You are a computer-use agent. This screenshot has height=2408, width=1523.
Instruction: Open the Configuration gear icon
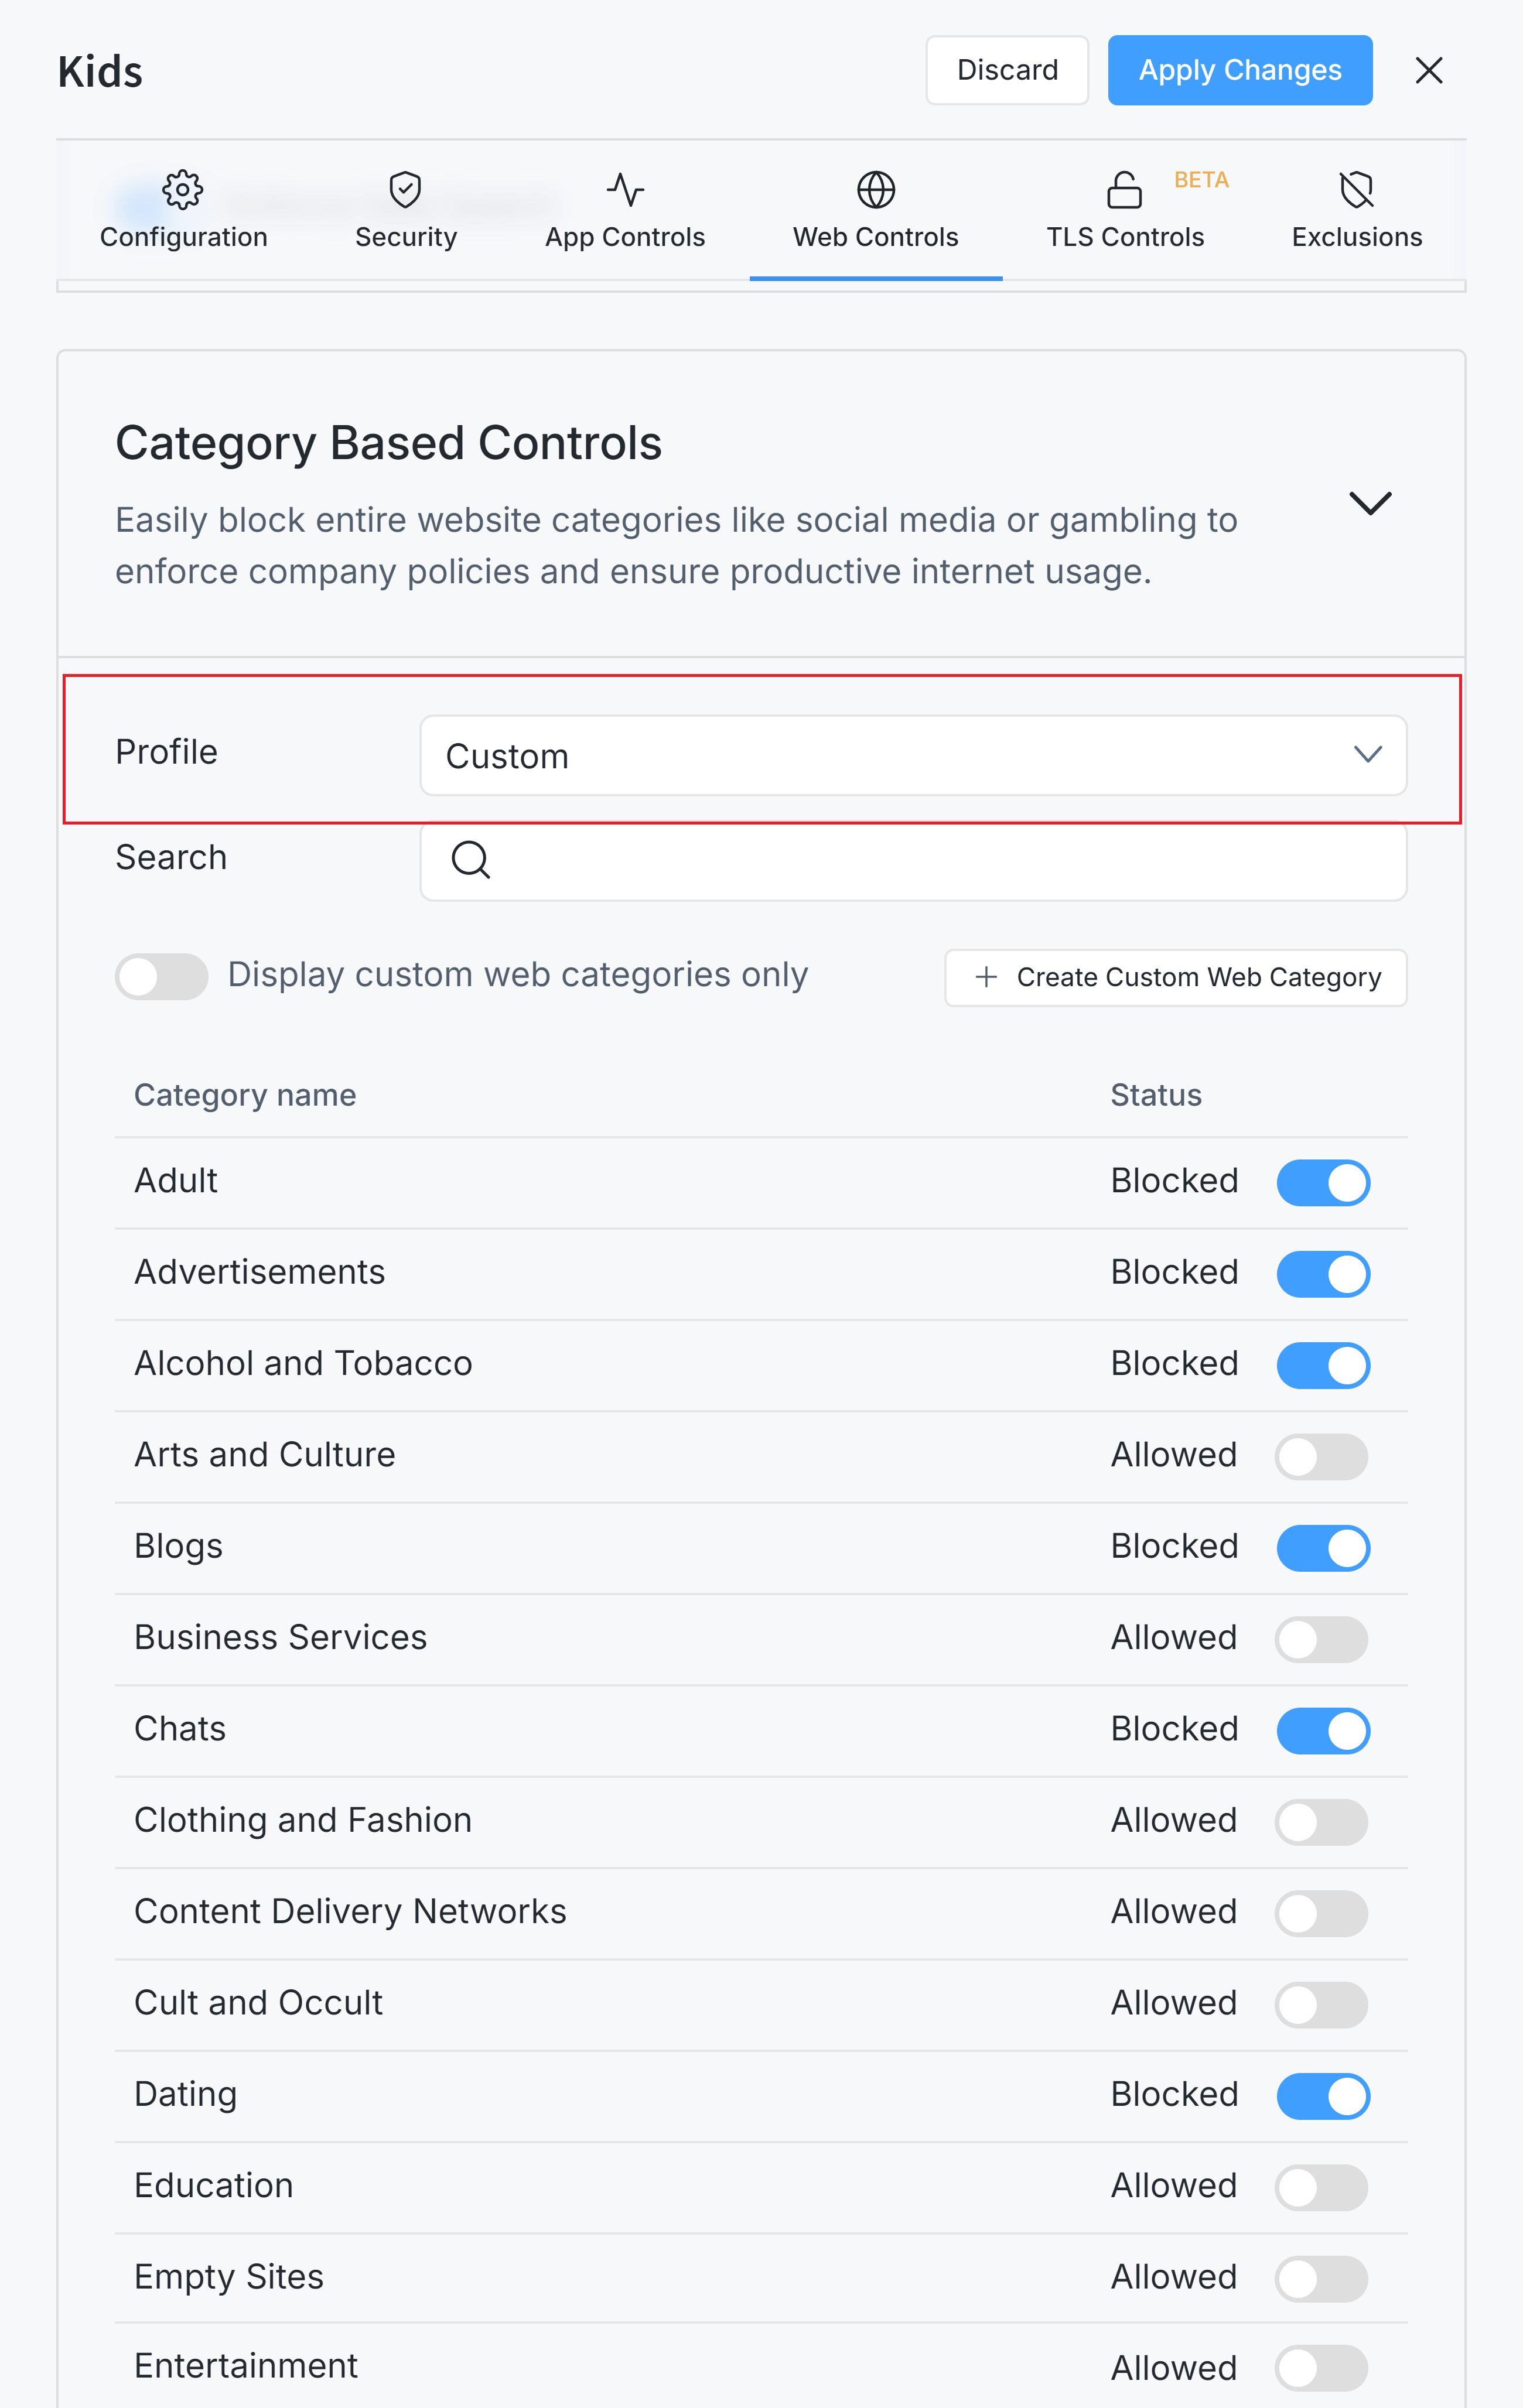coord(183,190)
